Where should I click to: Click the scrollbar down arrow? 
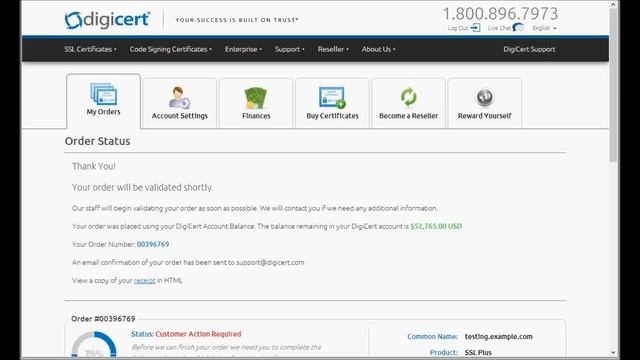(x=613, y=352)
